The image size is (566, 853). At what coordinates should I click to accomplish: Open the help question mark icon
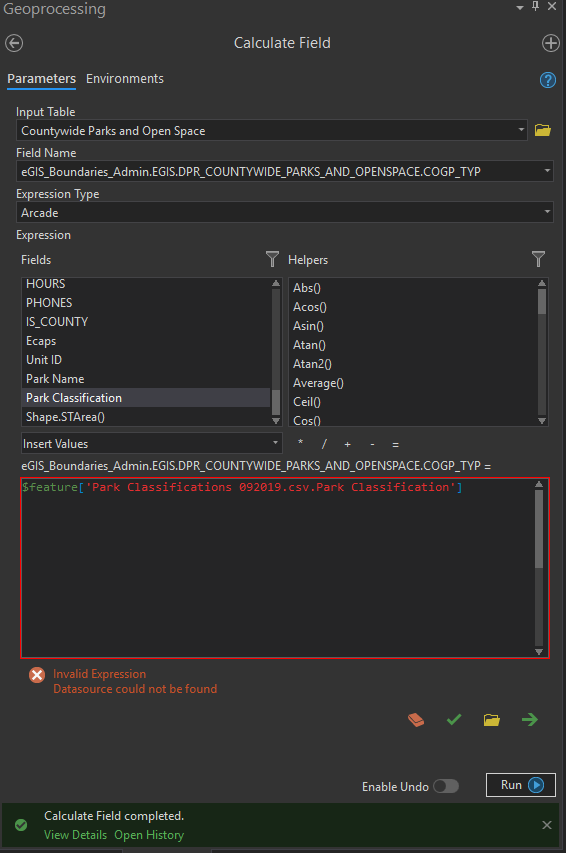[547, 80]
